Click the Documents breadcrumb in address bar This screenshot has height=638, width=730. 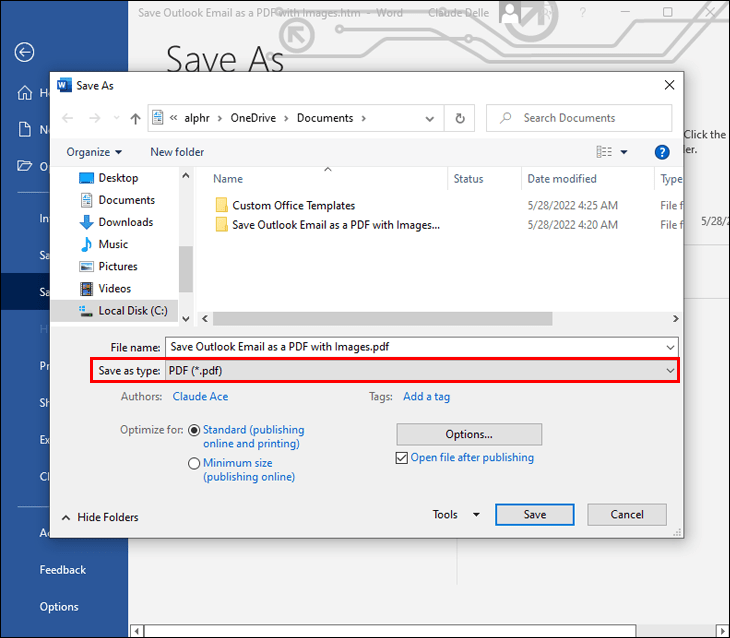[325, 118]
